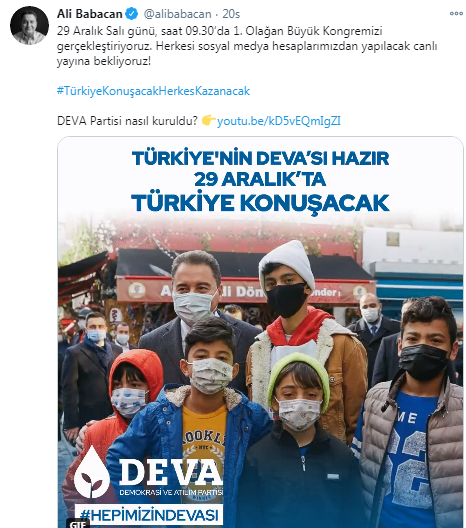Click Ali Babacan's profile avatar photo
The height and width of the screenshot is (528, 466).
(29, 26)
